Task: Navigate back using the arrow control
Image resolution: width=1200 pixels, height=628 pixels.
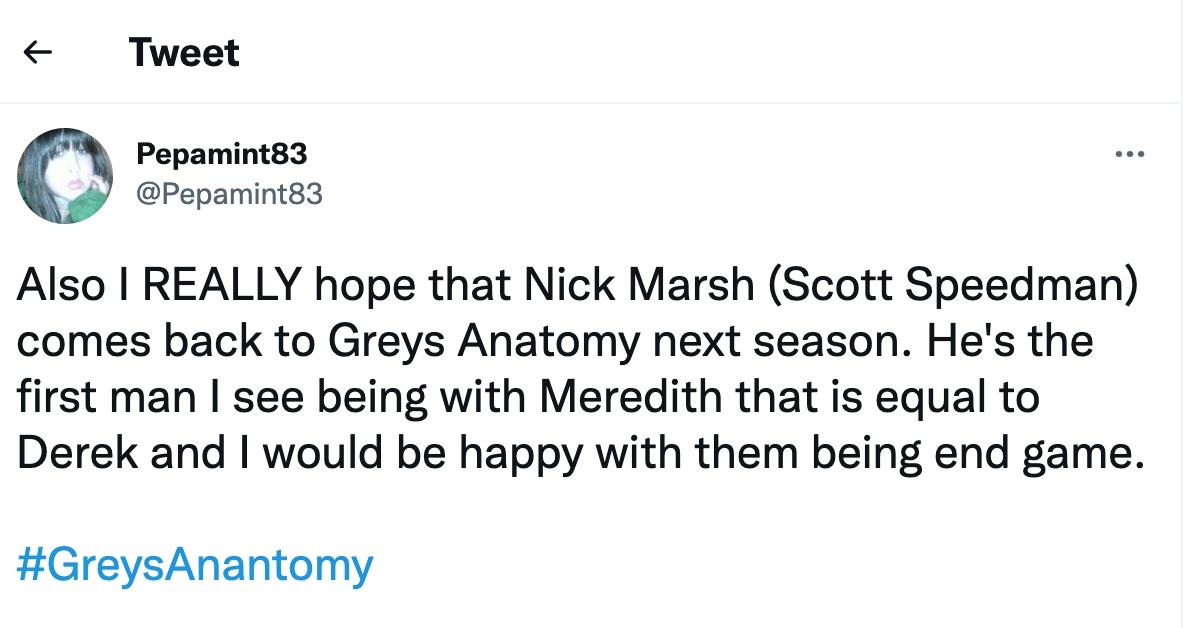Action: click(x=37, y=52)
